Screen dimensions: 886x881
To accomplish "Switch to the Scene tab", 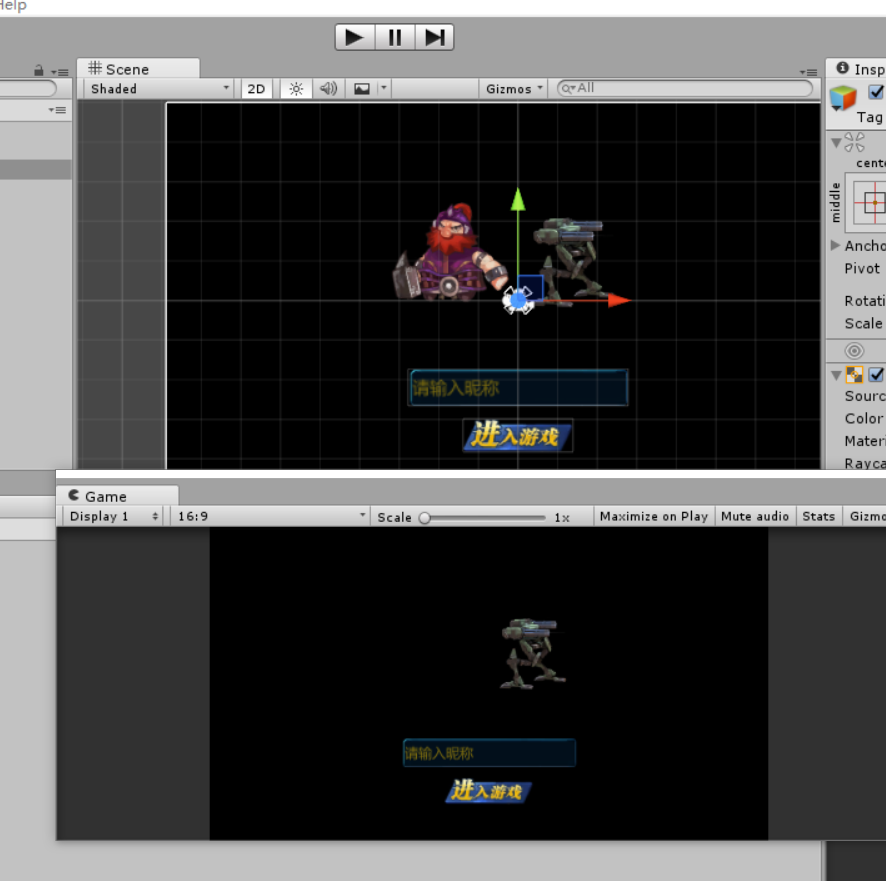I will (138, 69).
